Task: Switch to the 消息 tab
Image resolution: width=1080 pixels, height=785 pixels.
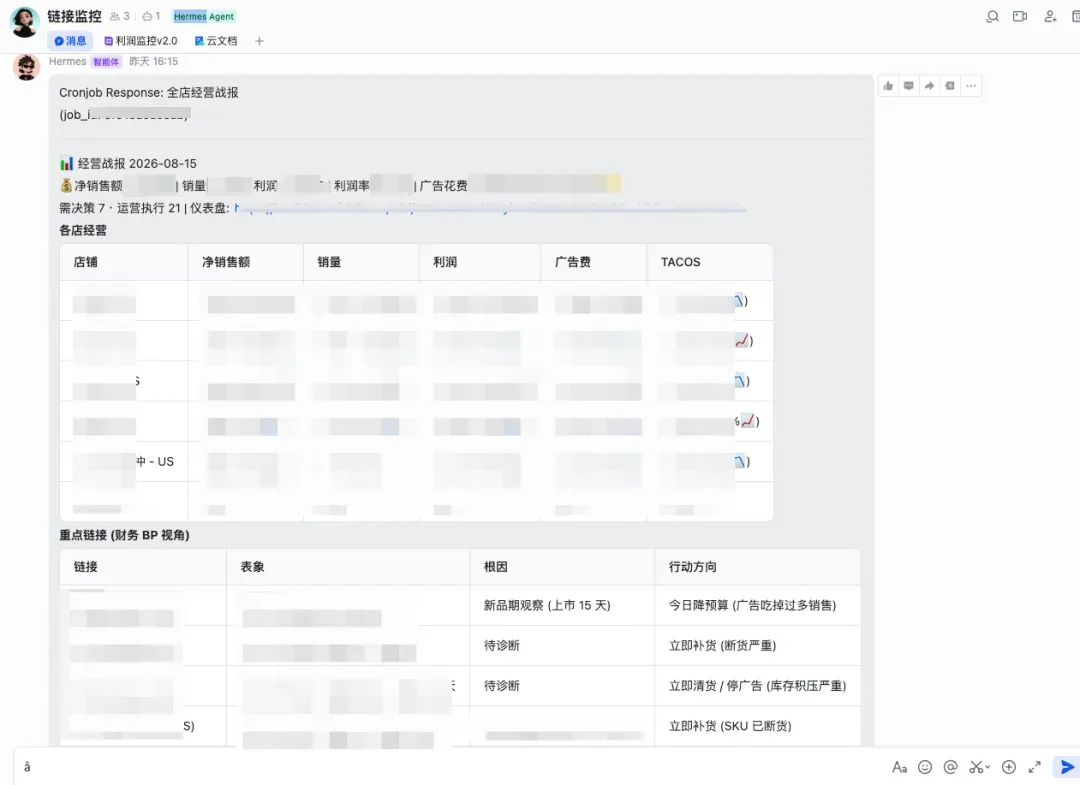Action: (70, 41)
